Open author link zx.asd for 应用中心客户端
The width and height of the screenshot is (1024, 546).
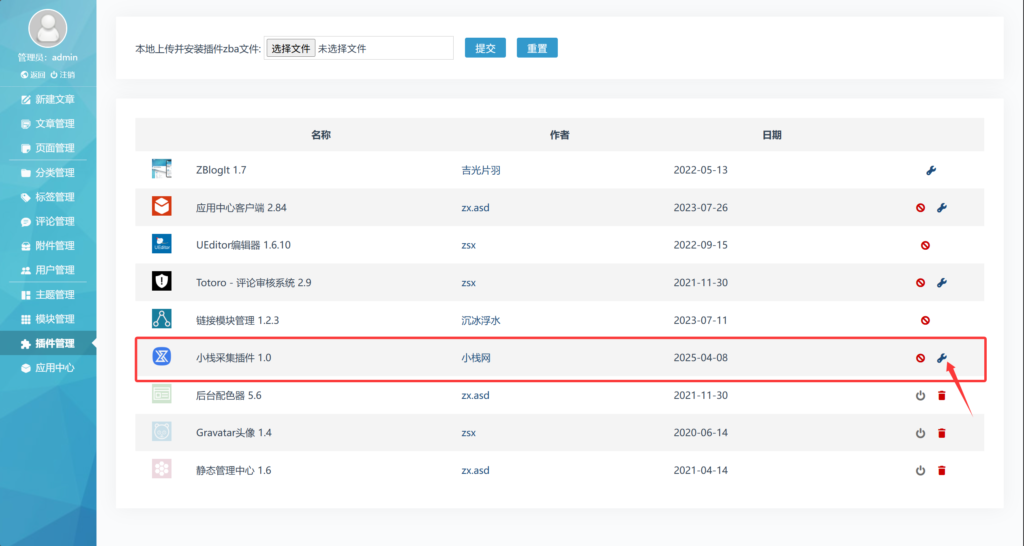pyautogui.click(x=475, y=208)
